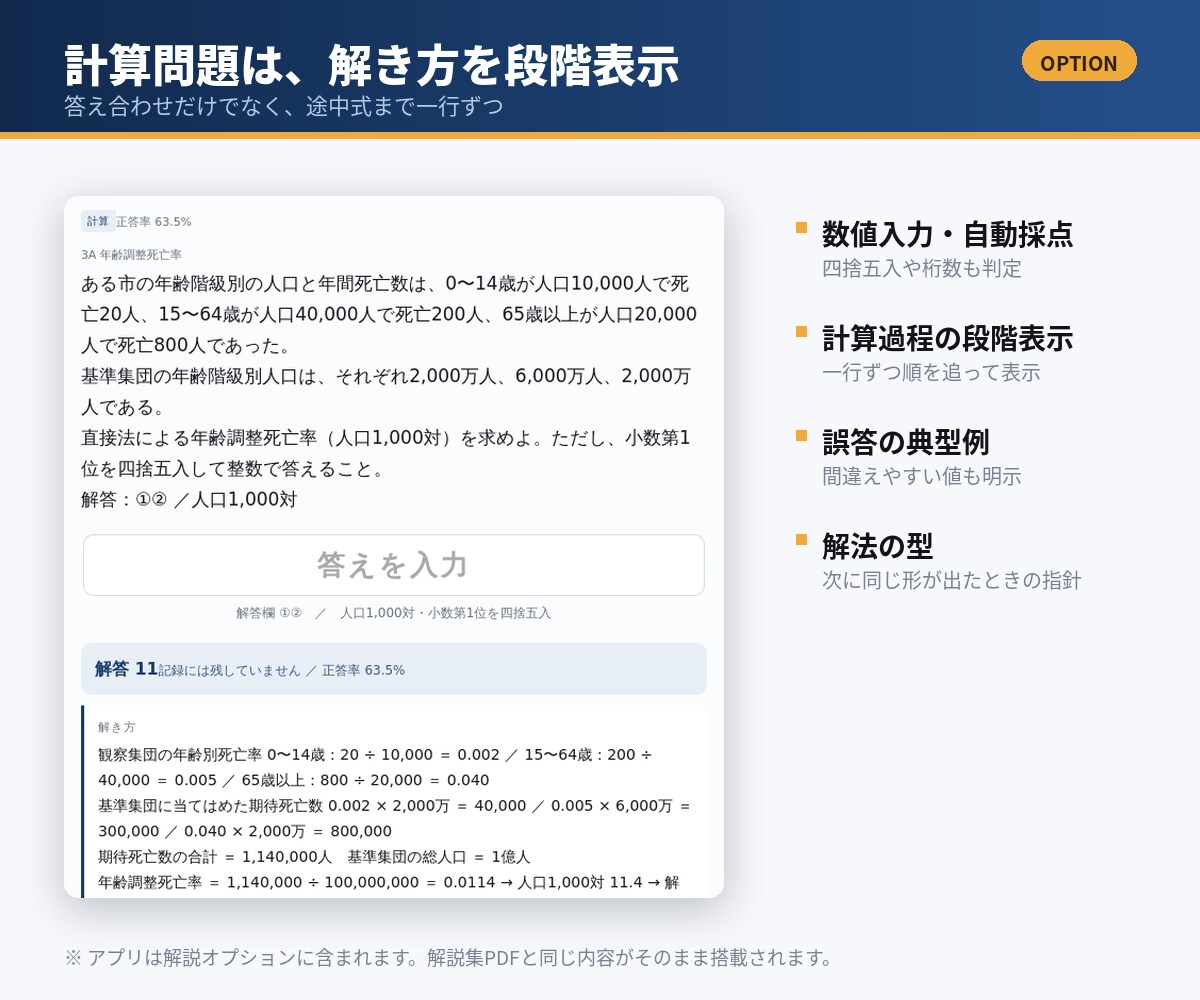The width and height of the screenshot is (1200, 1000).
Task: Click the 四捨五入や桁数も判定 description
Action: 922,268
